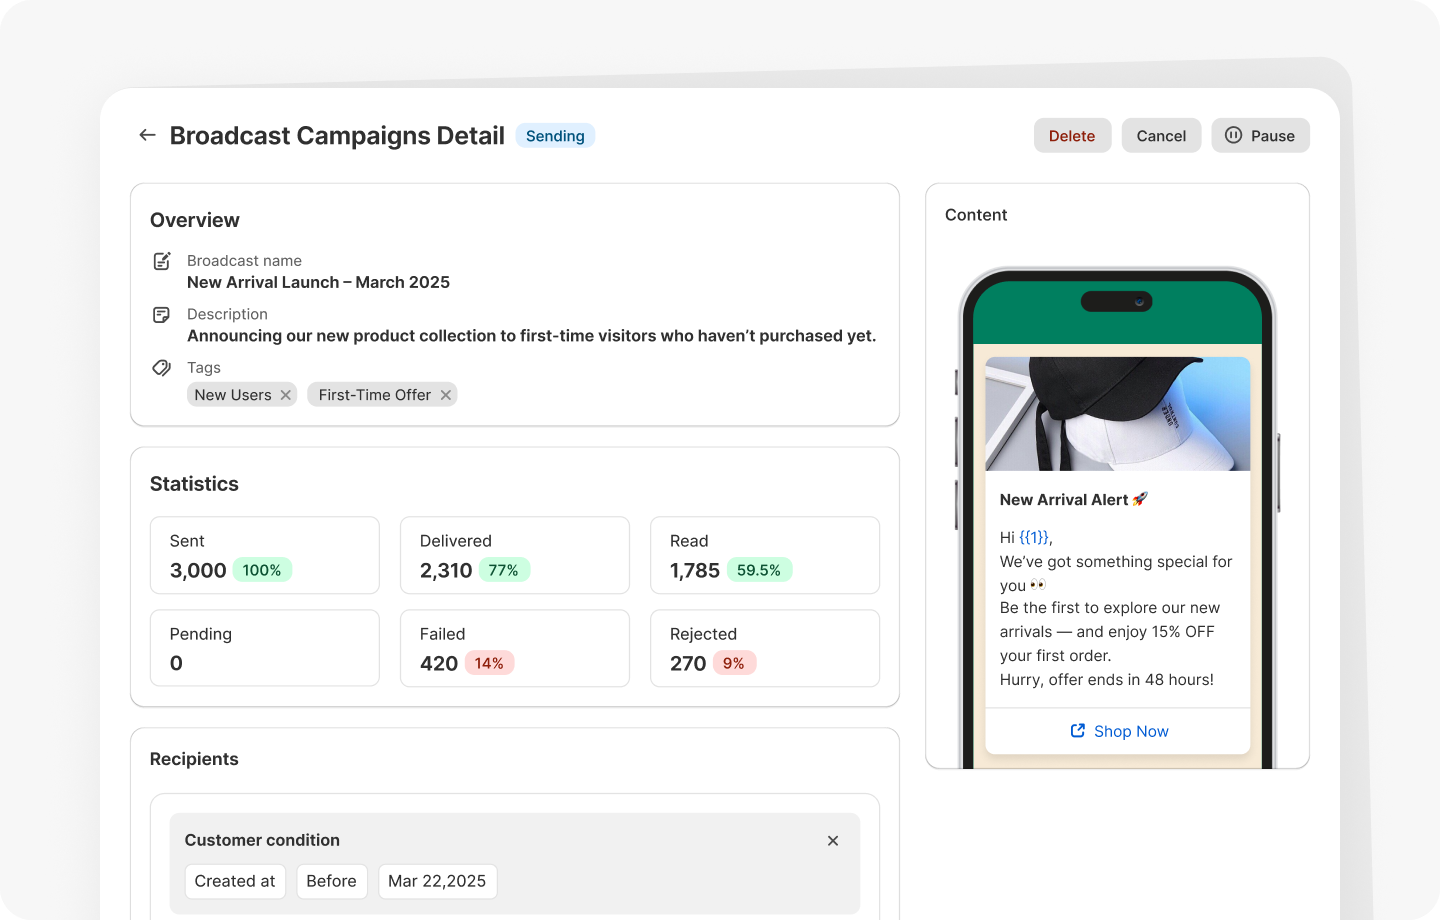The height and width of the screenshot is (920, 1440).
Task: Click the 3,000 sent value
Action: (x=198, y=571)
